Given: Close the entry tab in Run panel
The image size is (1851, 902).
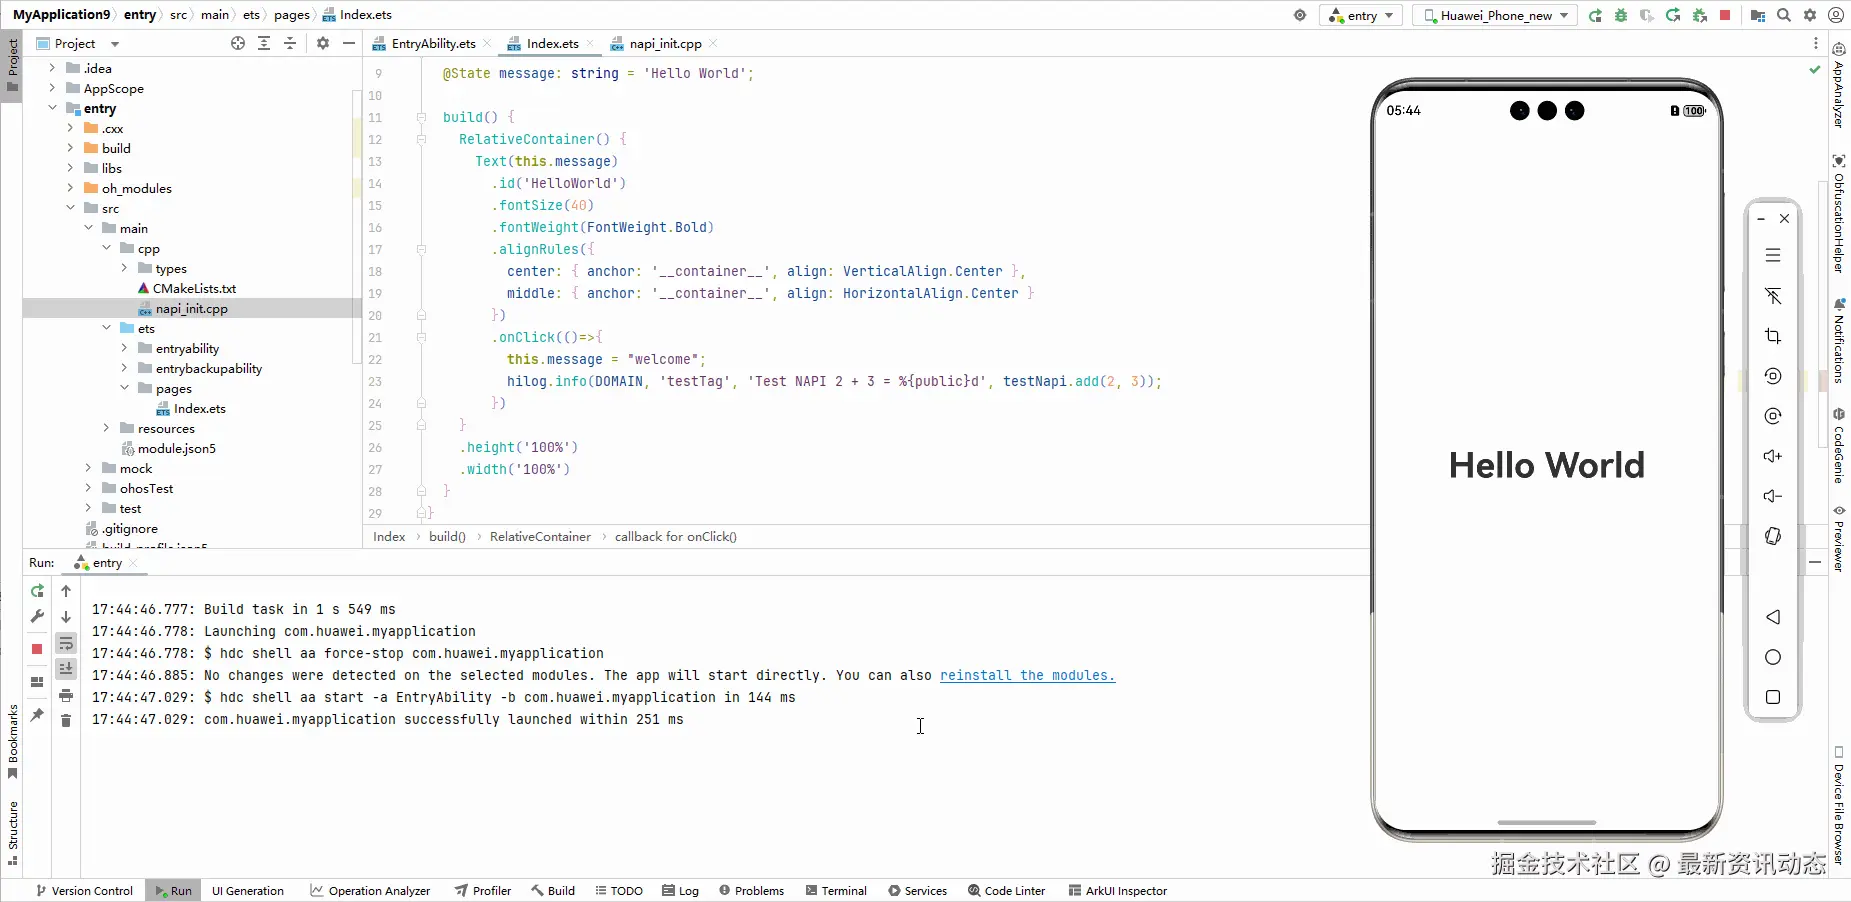Looking at the screenshot, I should [133, 563].
